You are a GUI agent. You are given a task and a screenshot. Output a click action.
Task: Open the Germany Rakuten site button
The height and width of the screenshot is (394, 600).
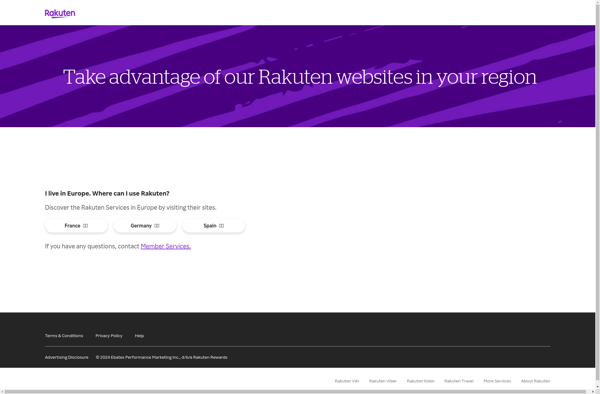pyautogui.click(x=145, y=226)
